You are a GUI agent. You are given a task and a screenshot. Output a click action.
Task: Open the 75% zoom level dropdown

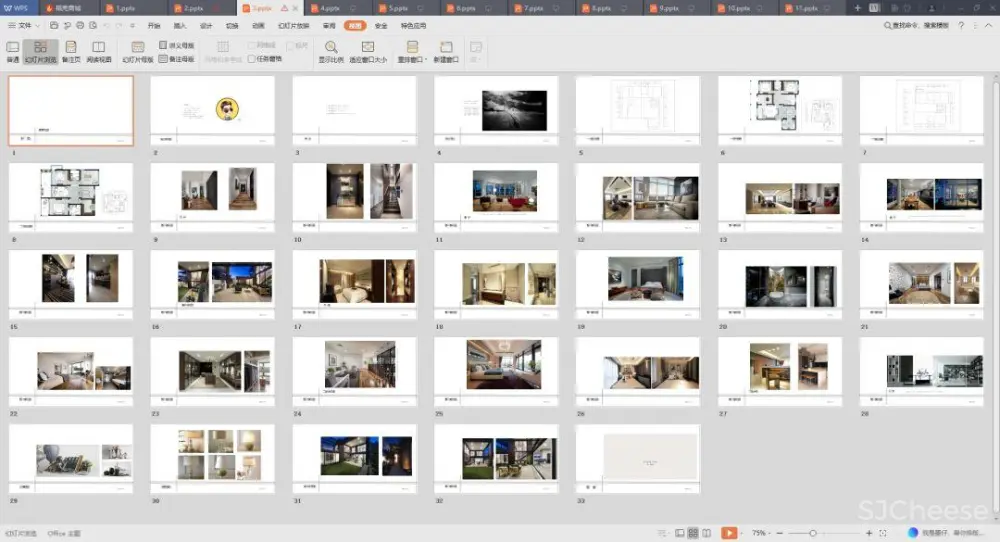pyautogui.click(x=762, y=533)
